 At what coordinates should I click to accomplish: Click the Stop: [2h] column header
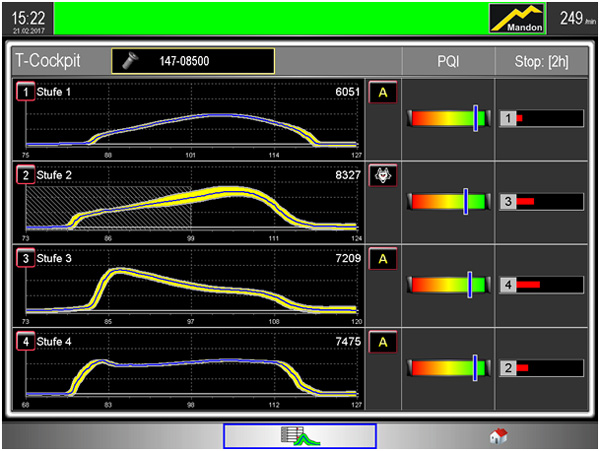pyautogui.click(x=541, y=61)
